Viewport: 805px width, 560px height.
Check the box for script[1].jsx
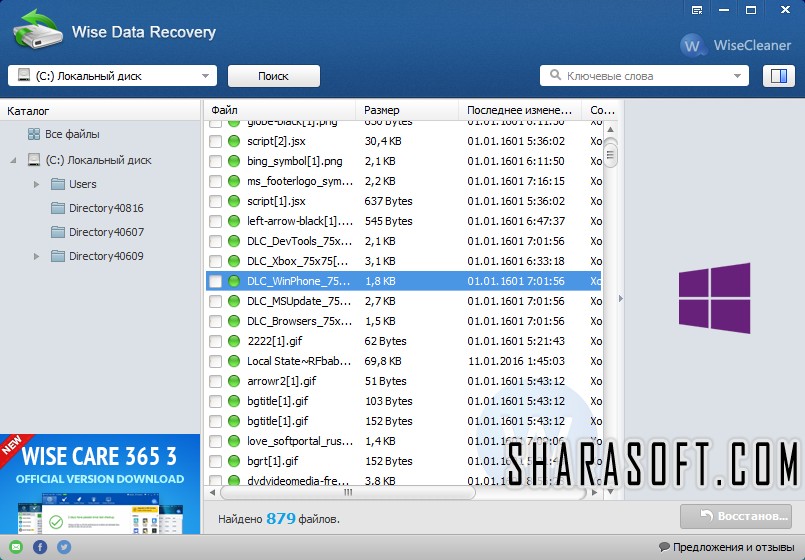[x=216, y=201]
